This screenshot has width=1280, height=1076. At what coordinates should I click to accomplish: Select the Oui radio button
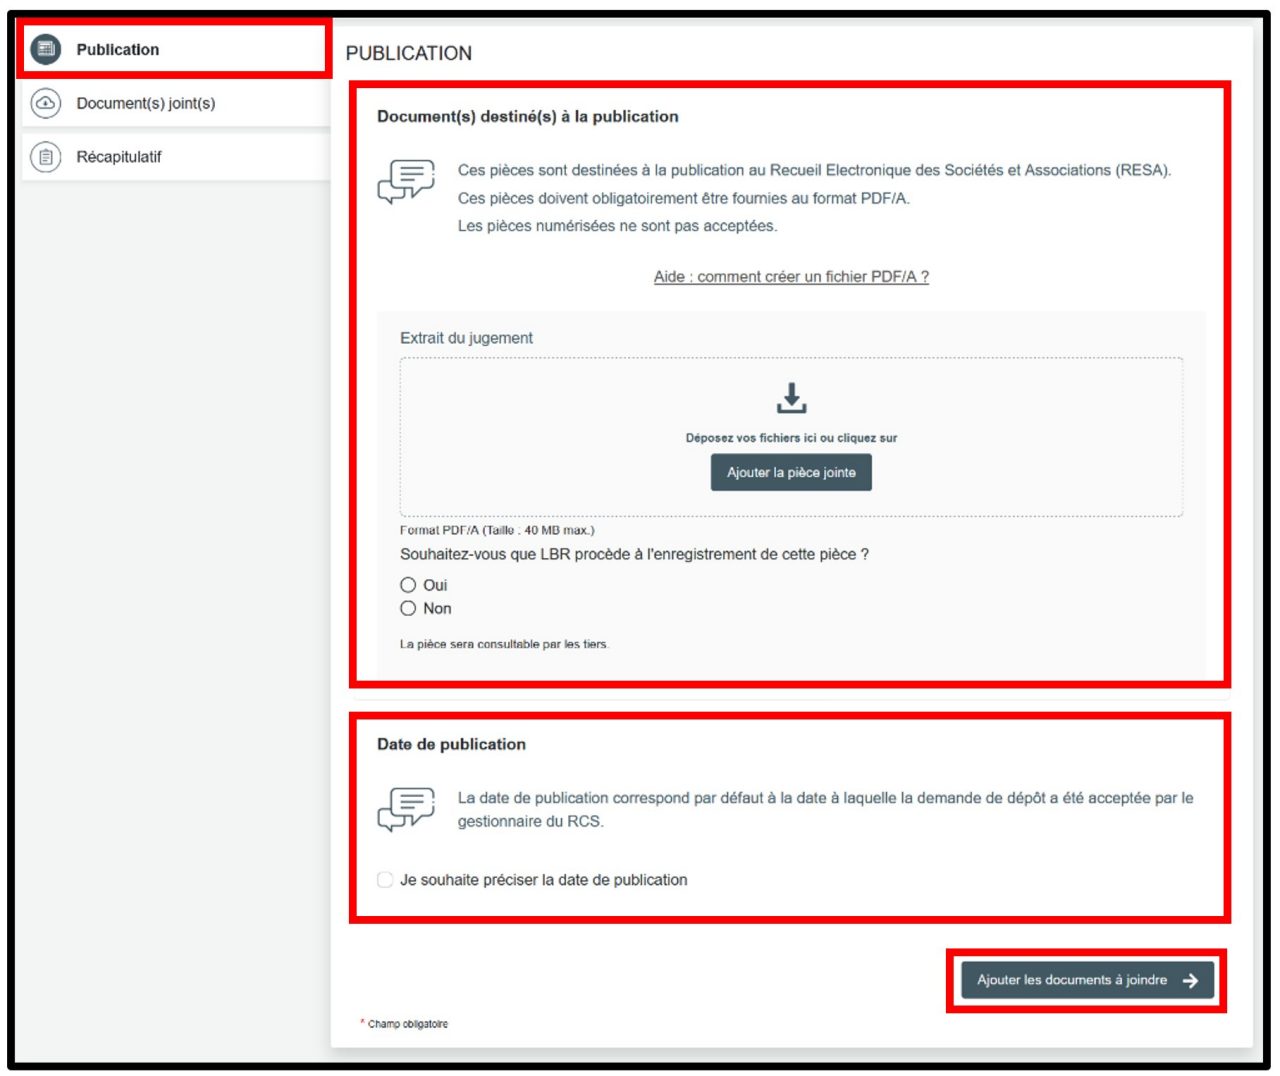(408, 585)
